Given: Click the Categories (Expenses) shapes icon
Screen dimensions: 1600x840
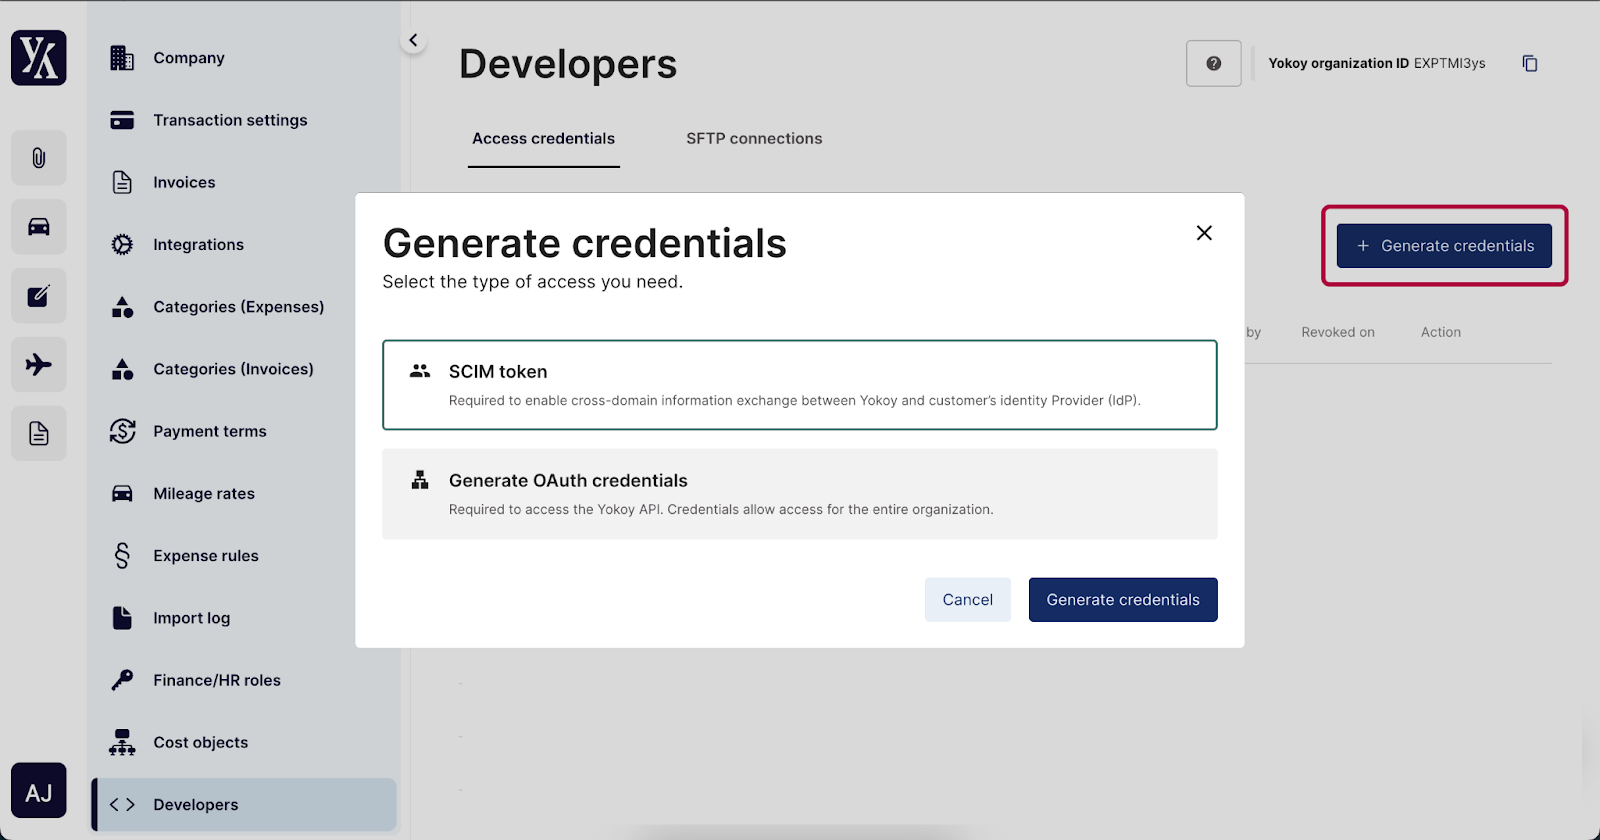Looking at the screenshot, I should (x=122, y=307).
